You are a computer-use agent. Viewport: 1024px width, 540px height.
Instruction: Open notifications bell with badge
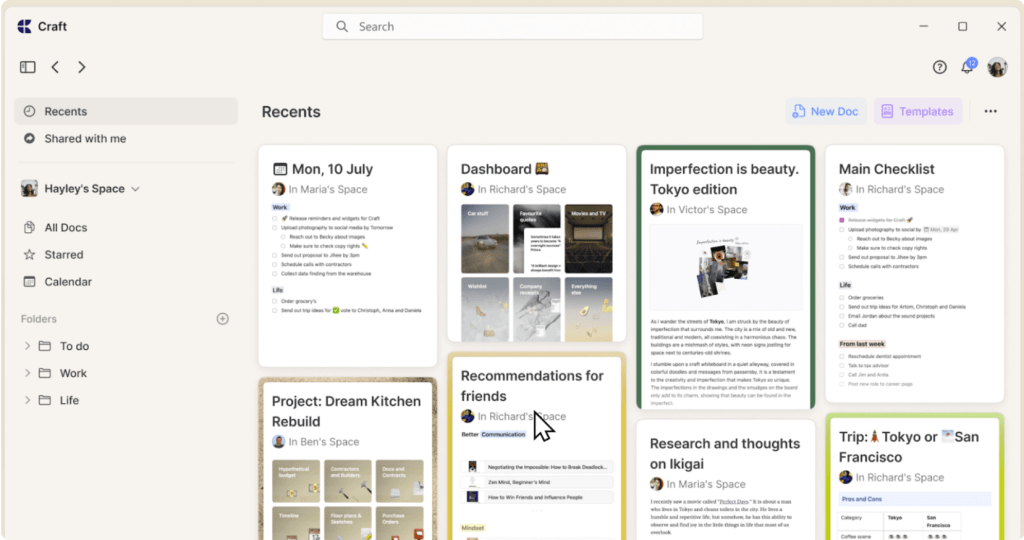[x=967, y=67]
